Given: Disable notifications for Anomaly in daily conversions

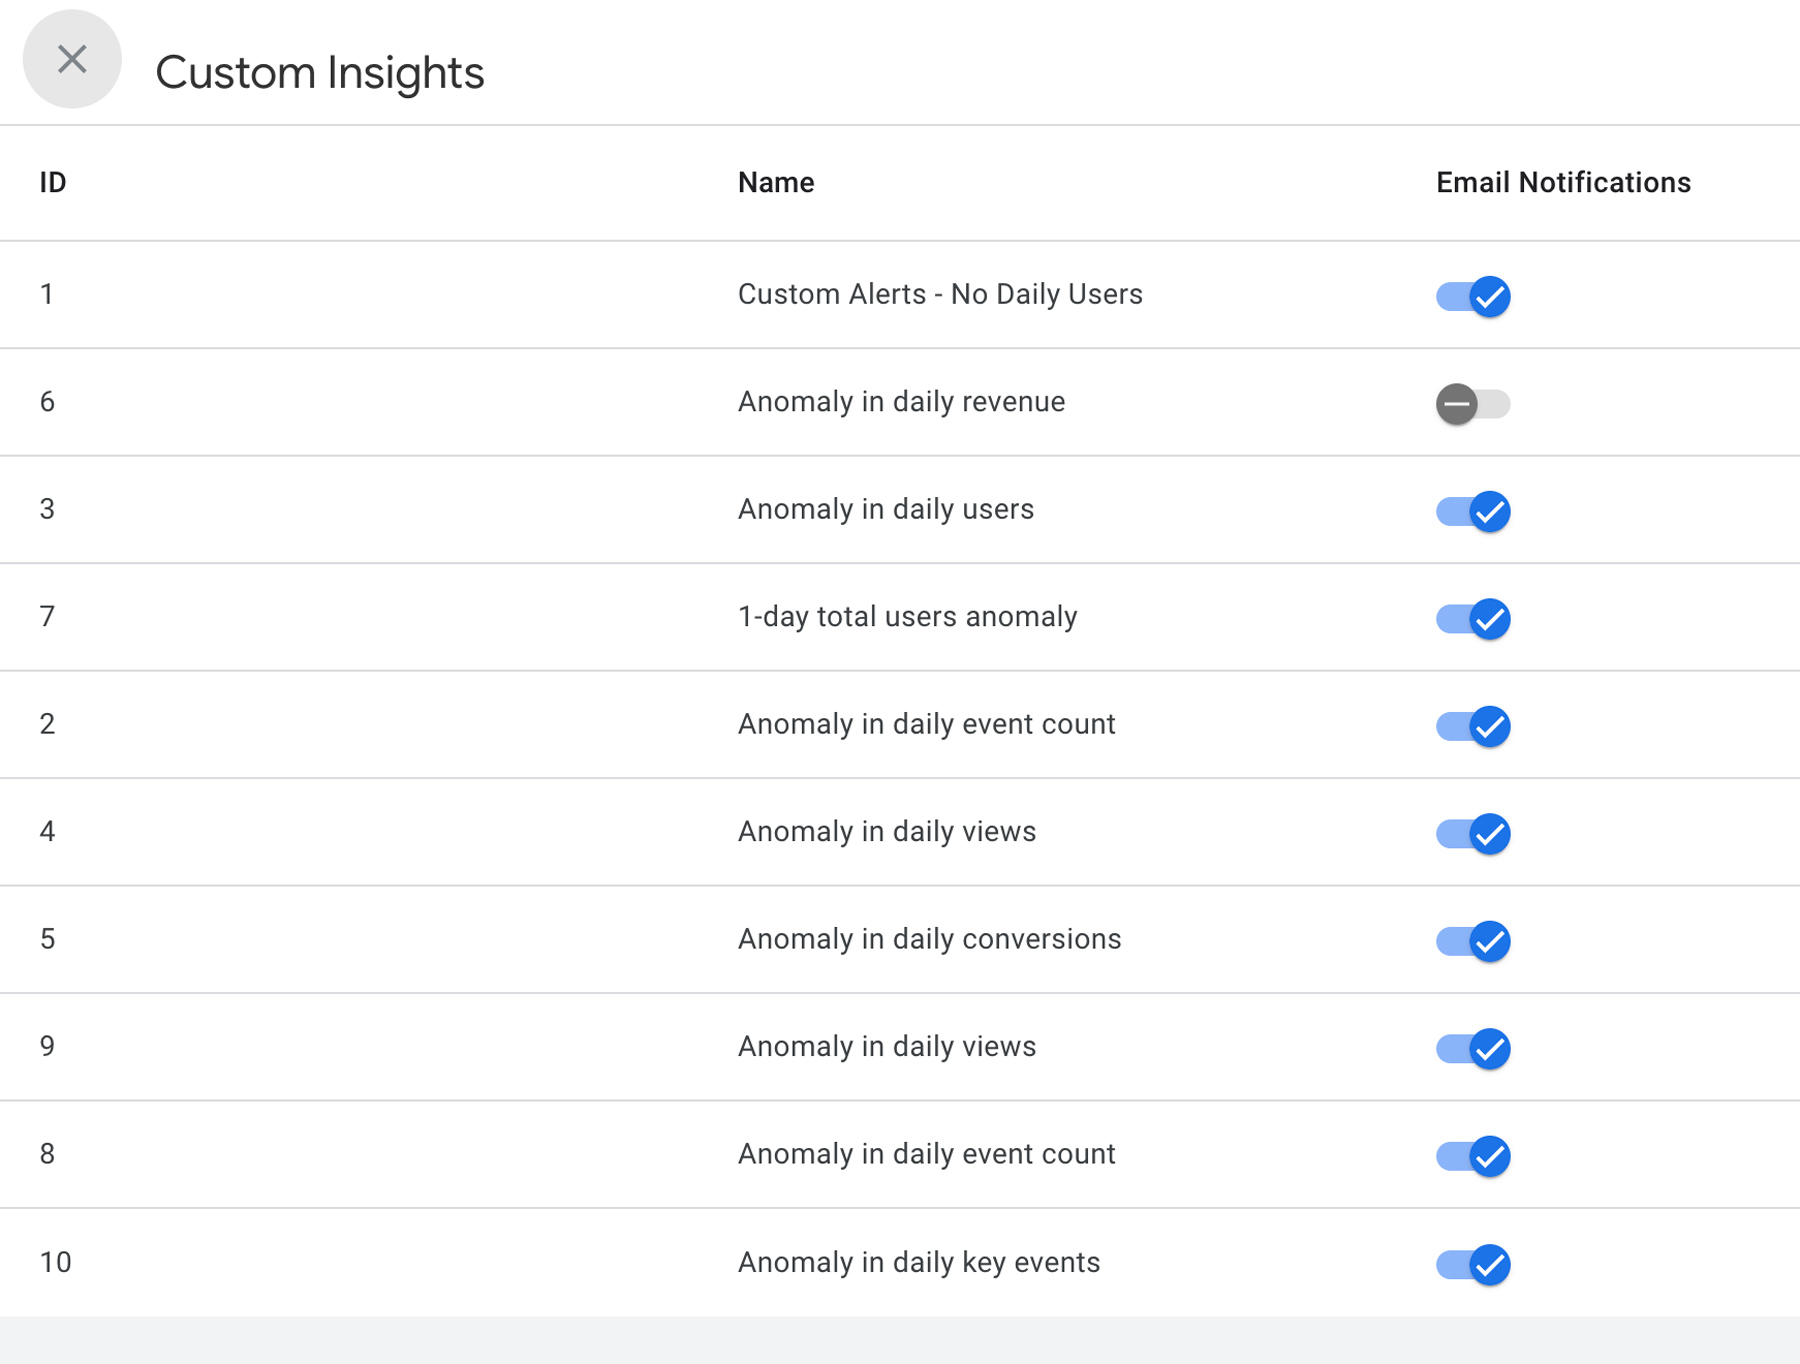Looking at the screenshot, I should [1471, 941].
